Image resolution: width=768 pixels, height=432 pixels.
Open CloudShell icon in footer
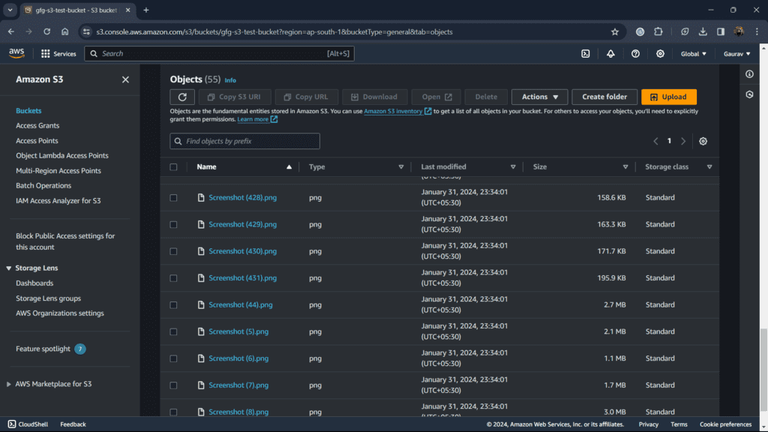click(x=12, y=424)
